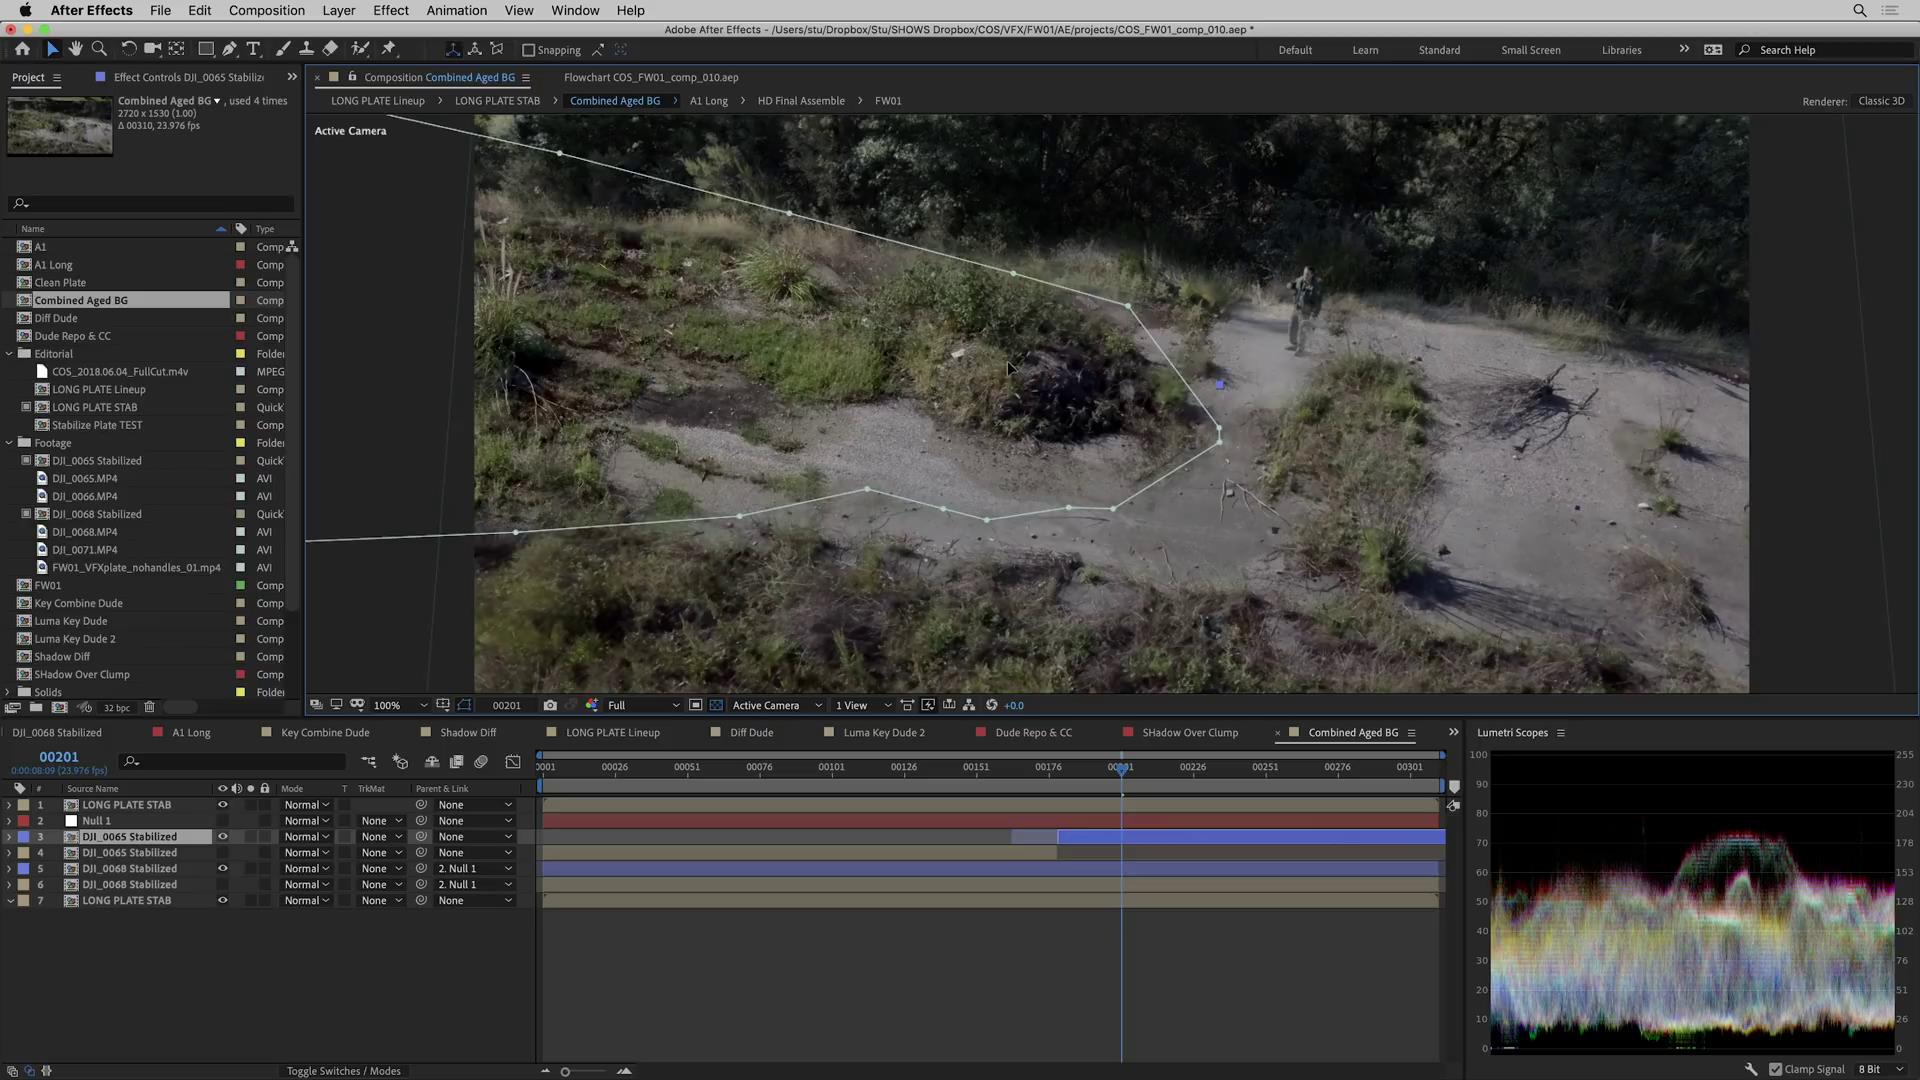Select the Roto Brush tool
The width and height of the screenshot is (1920, 1080).
coord(360,49)
